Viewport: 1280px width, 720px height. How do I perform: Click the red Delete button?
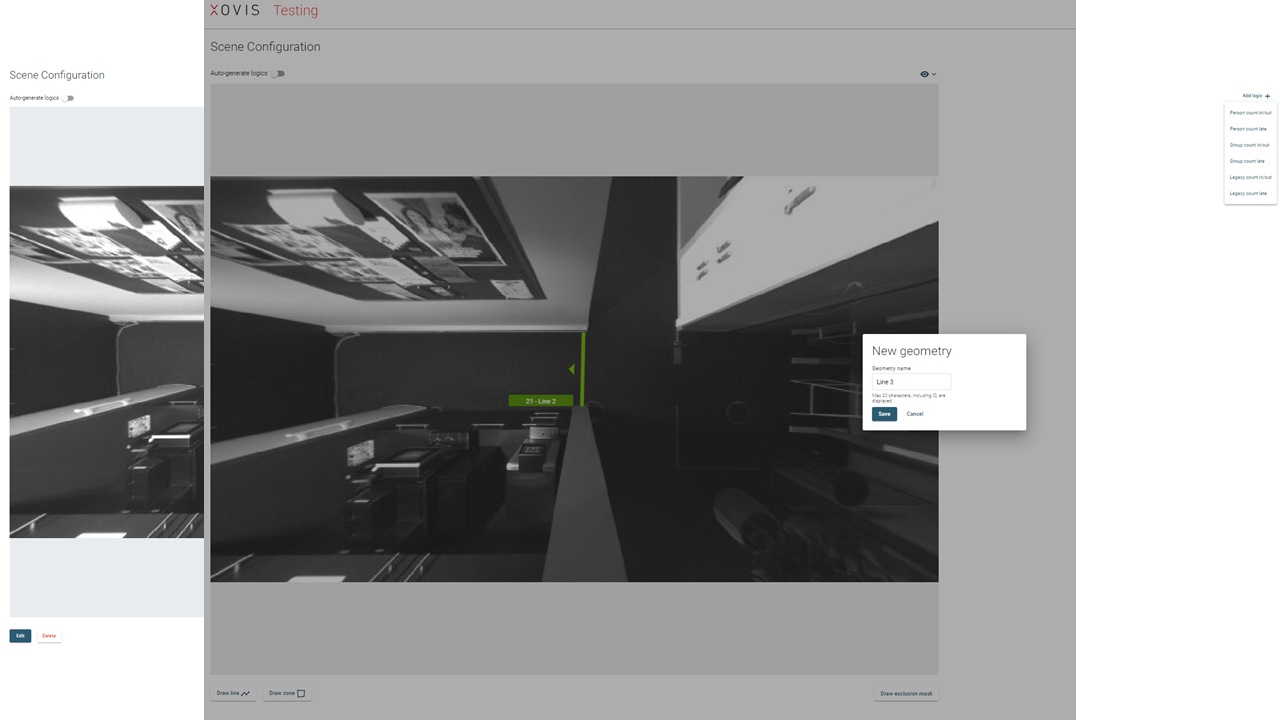49,636
